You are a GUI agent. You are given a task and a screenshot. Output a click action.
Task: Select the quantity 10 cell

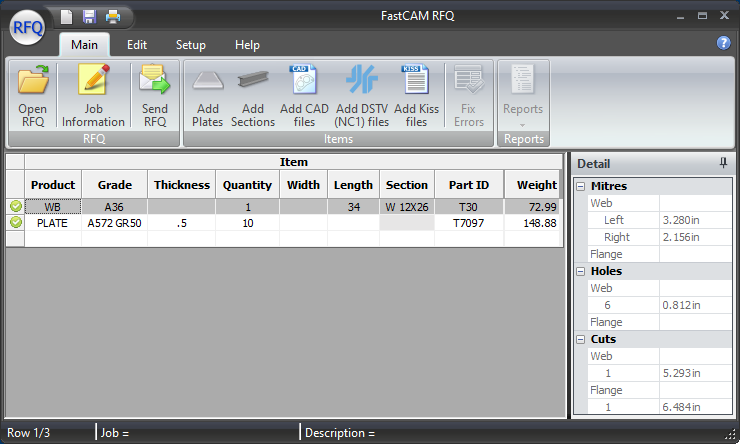pyautogui.click(x=247, y=223)
